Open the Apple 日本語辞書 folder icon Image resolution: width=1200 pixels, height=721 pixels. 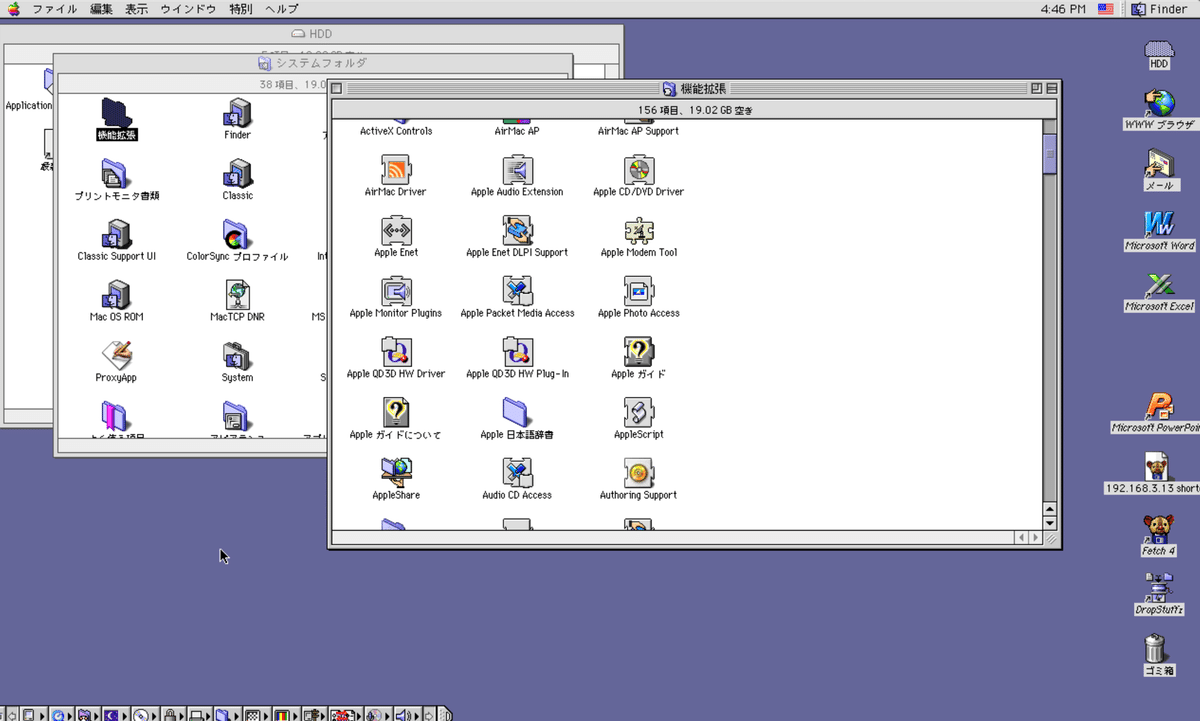(517, 413)
